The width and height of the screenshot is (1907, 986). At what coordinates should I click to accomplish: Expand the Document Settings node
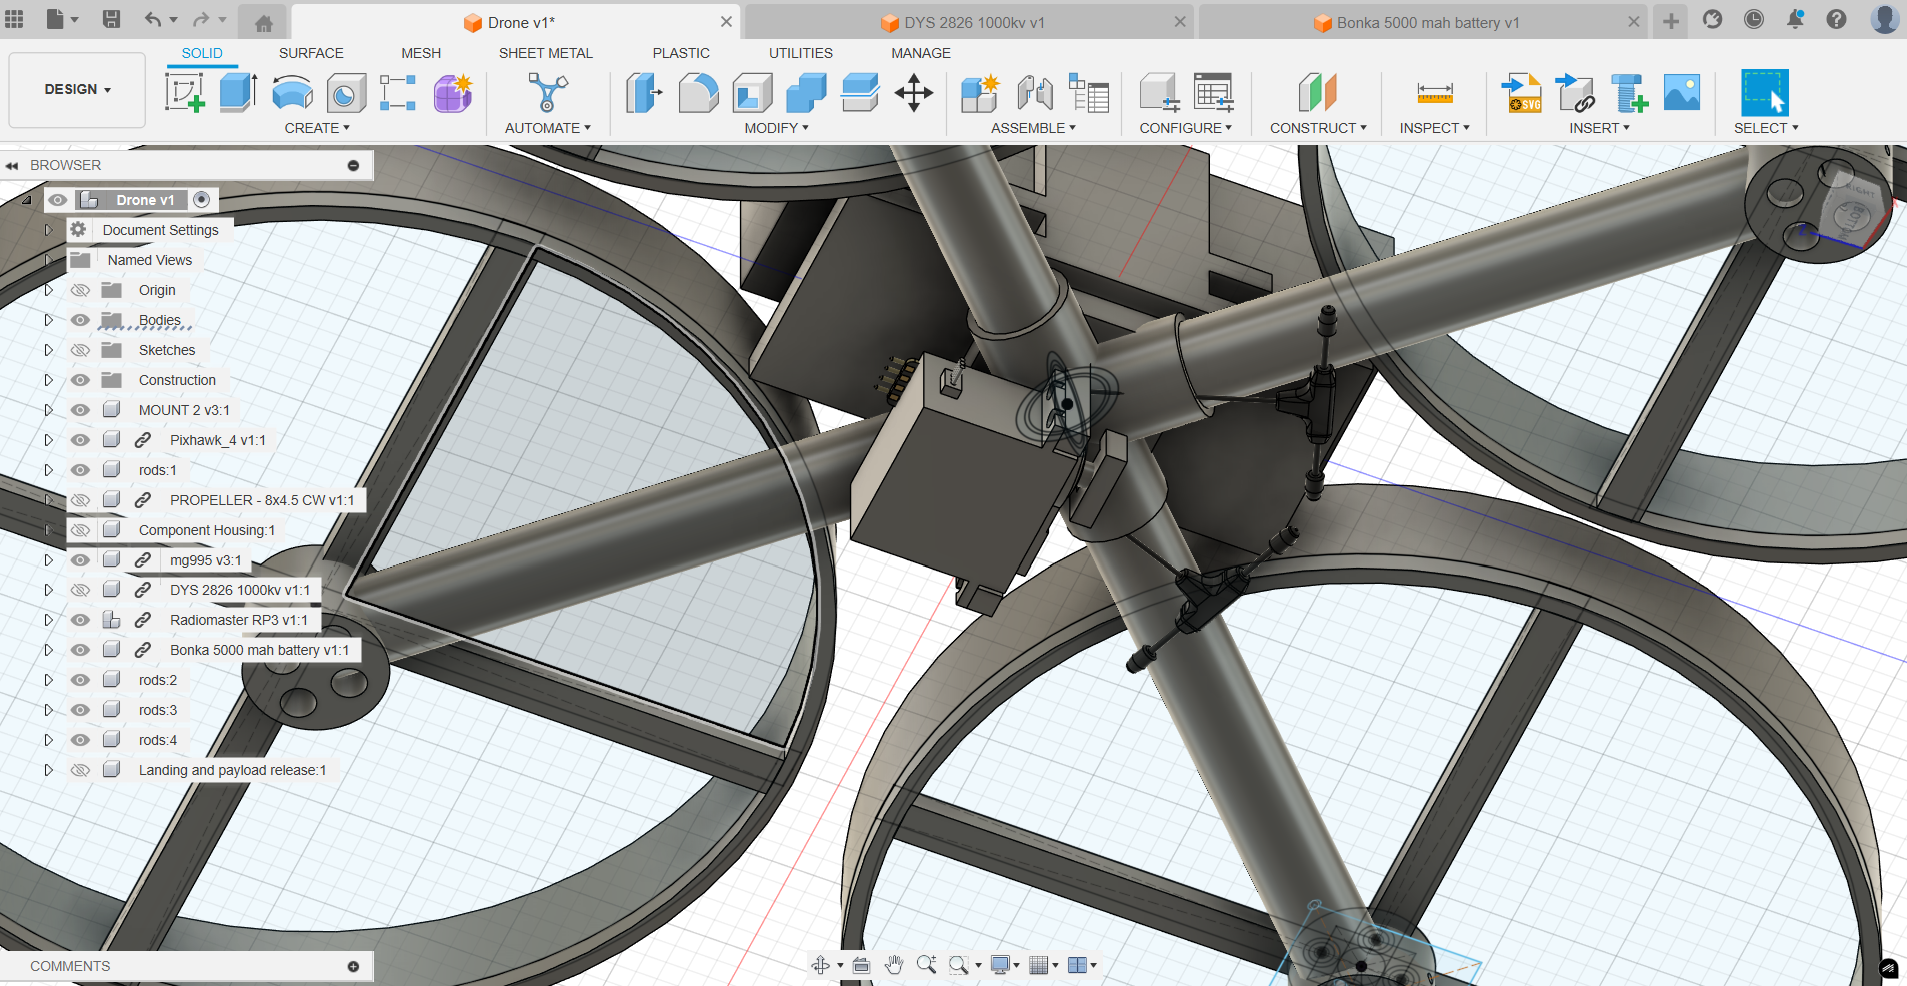click(48, 230)
